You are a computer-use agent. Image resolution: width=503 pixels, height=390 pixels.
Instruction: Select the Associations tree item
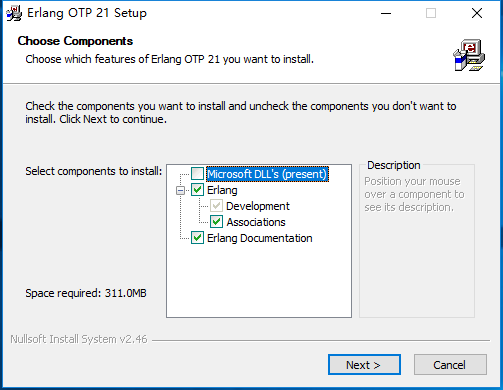point(256,222)
